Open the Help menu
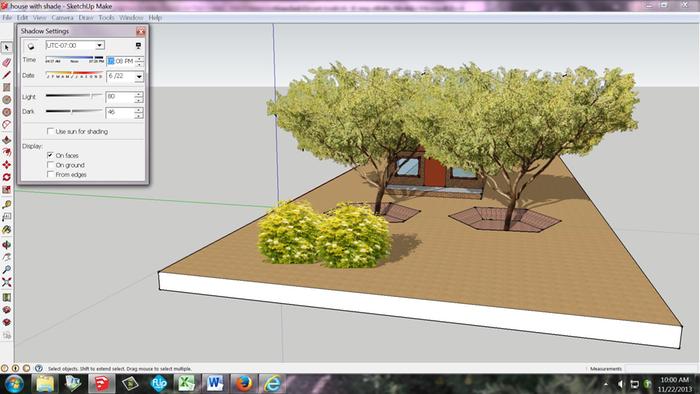The image size is (700, 394). coord(155,18)
